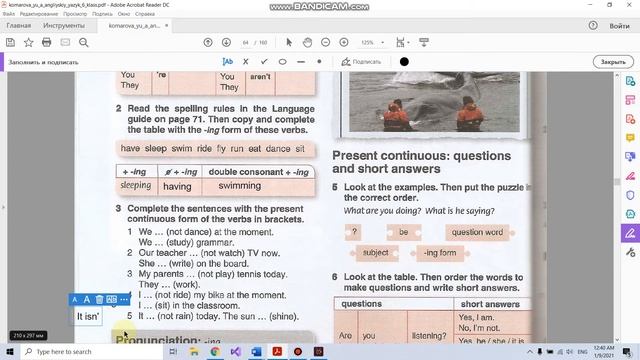Click the page number field

click(245, 42)
